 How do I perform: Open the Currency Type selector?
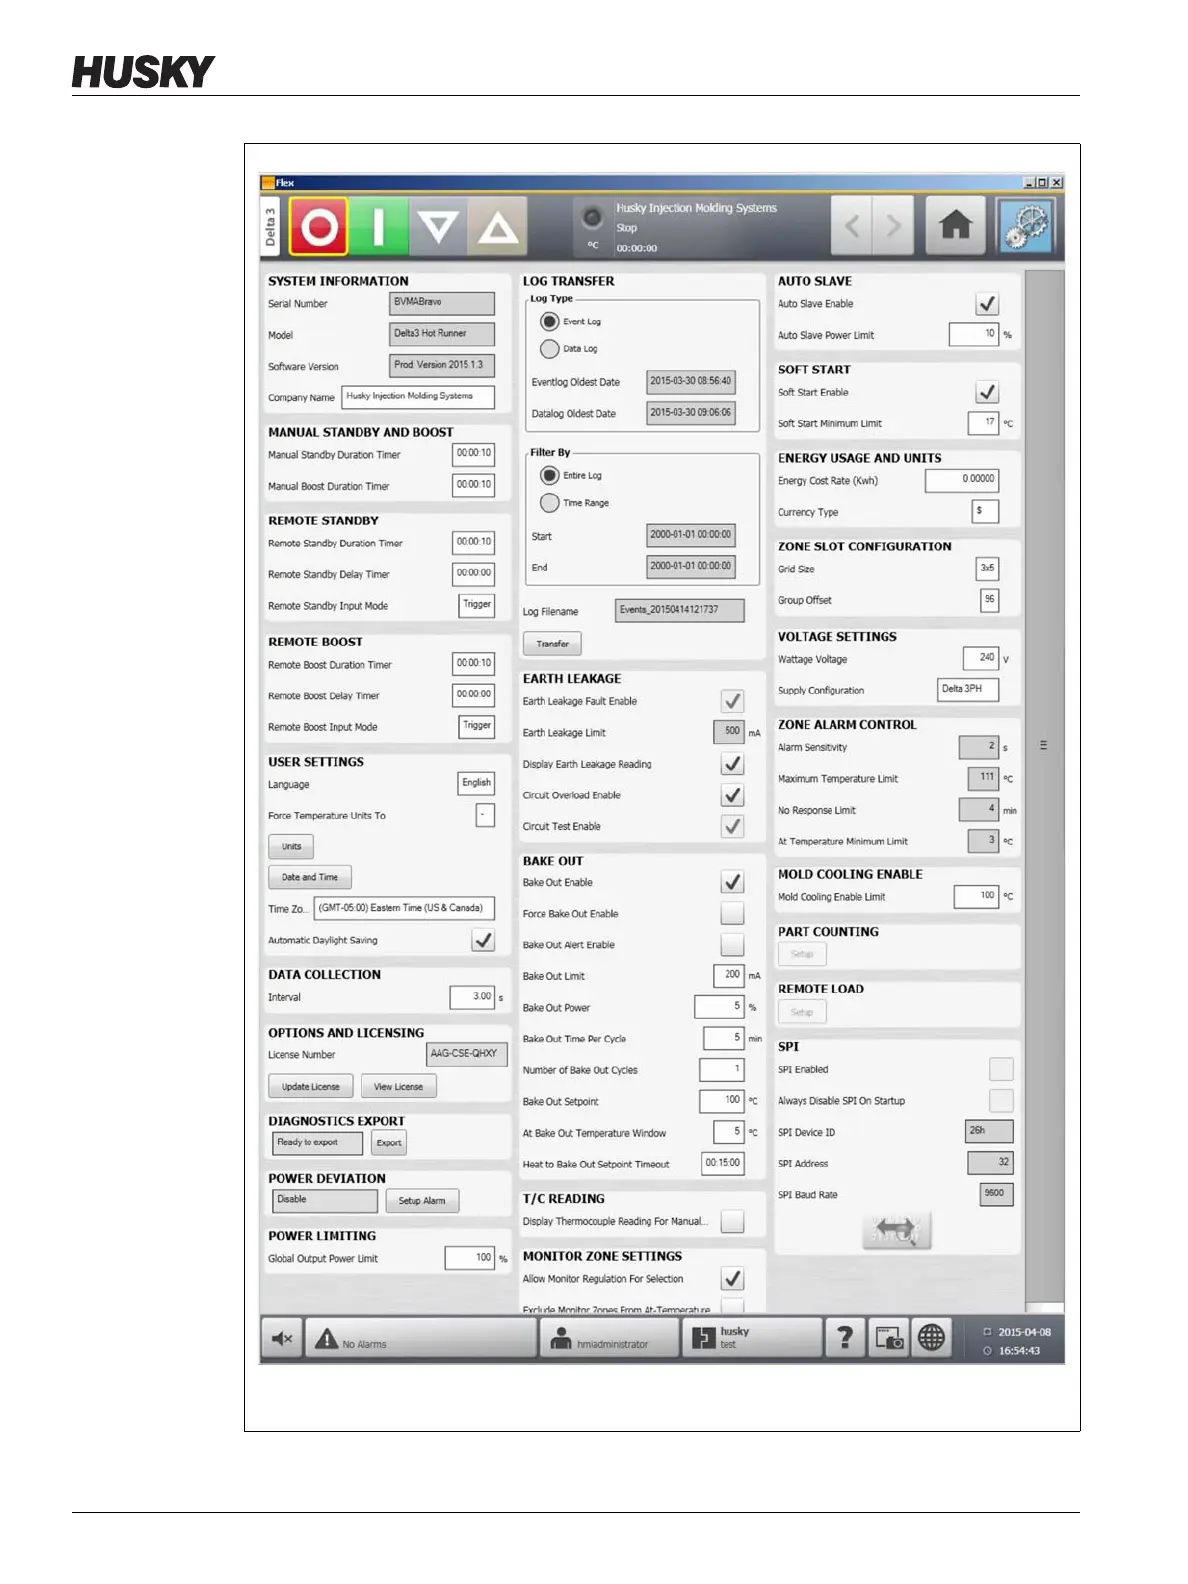point(986,511)
